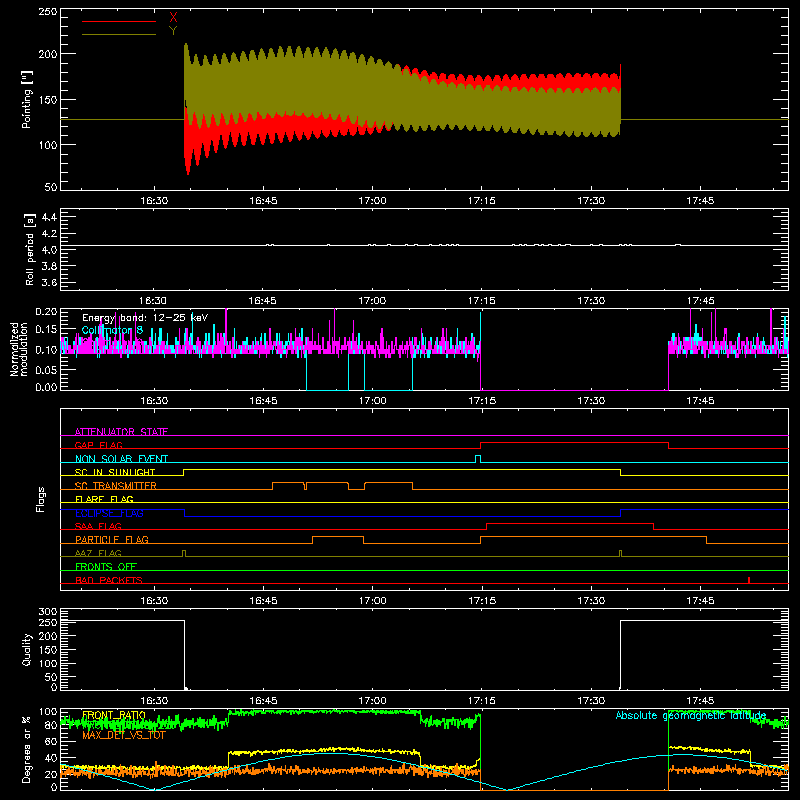This screenshot has width=800, height=800.
Task: Click the 17:45 label under Quality plot
Action: [x=700, y=701]
